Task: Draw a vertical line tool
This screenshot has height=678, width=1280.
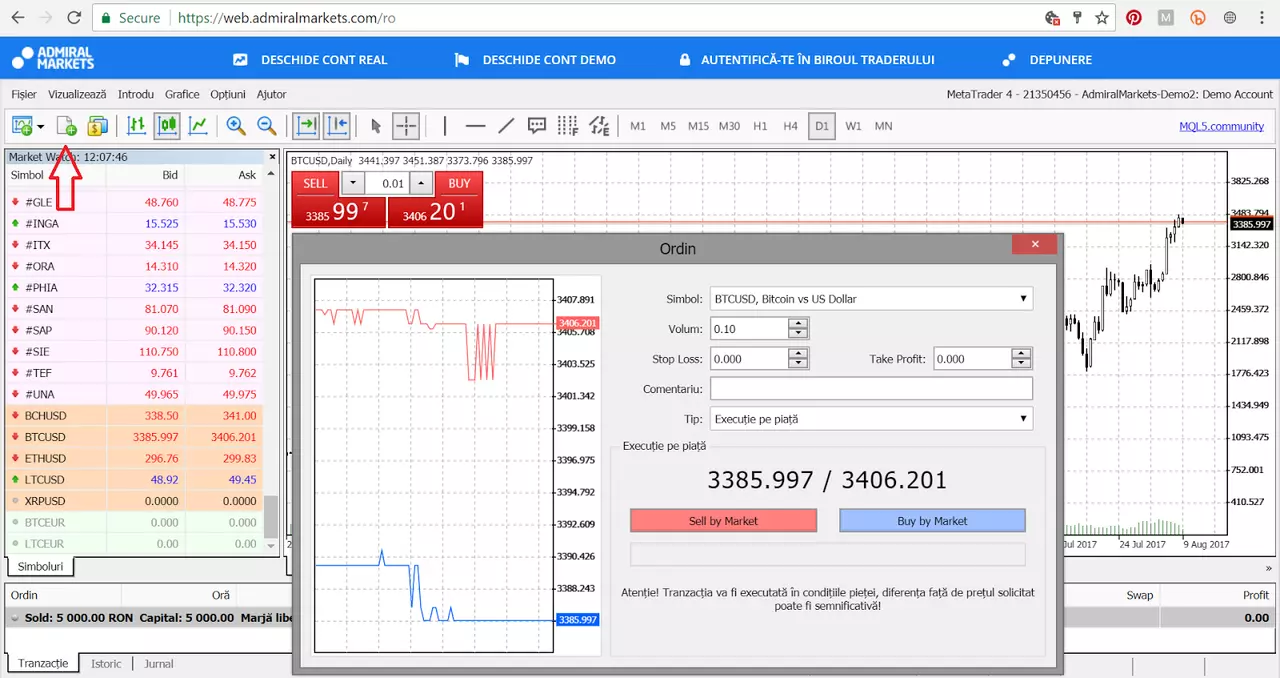Action: click(x=445, y=126)
